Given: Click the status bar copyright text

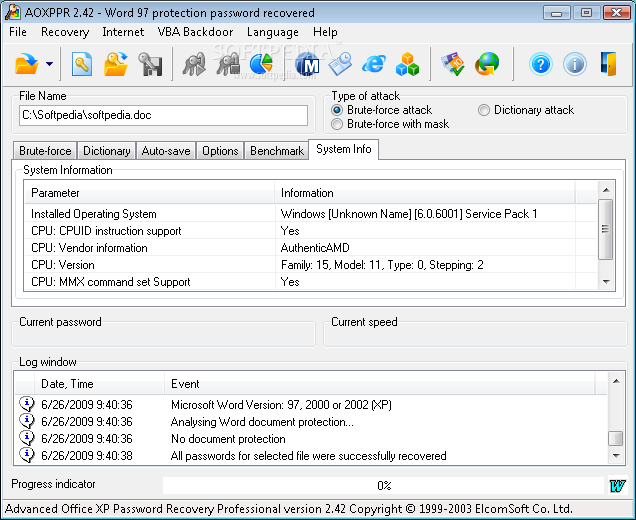Looking at the screenshot, I should pyautogui.click(x=289, y=509).
